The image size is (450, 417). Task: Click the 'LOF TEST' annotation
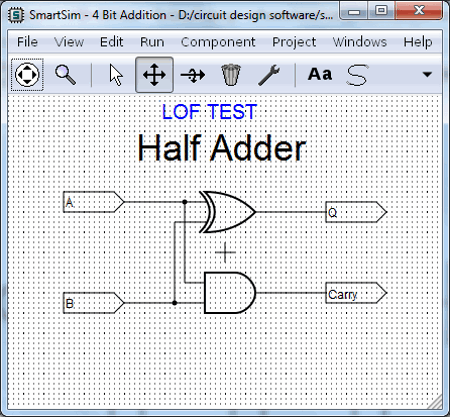pyautogui.click(x=209, y=112)
